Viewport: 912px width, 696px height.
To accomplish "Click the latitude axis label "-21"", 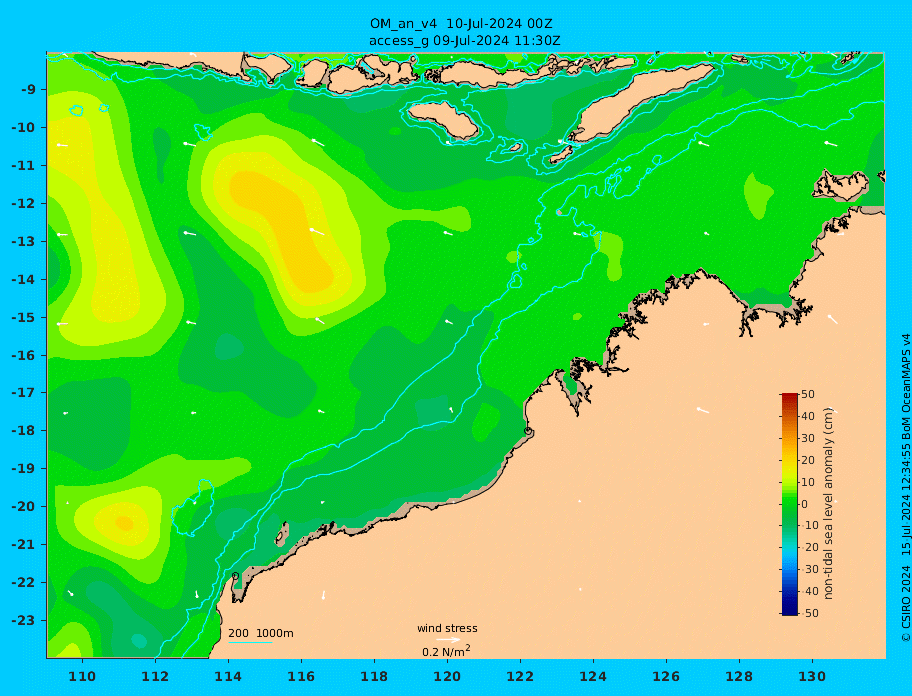I will tap(24, 545).
